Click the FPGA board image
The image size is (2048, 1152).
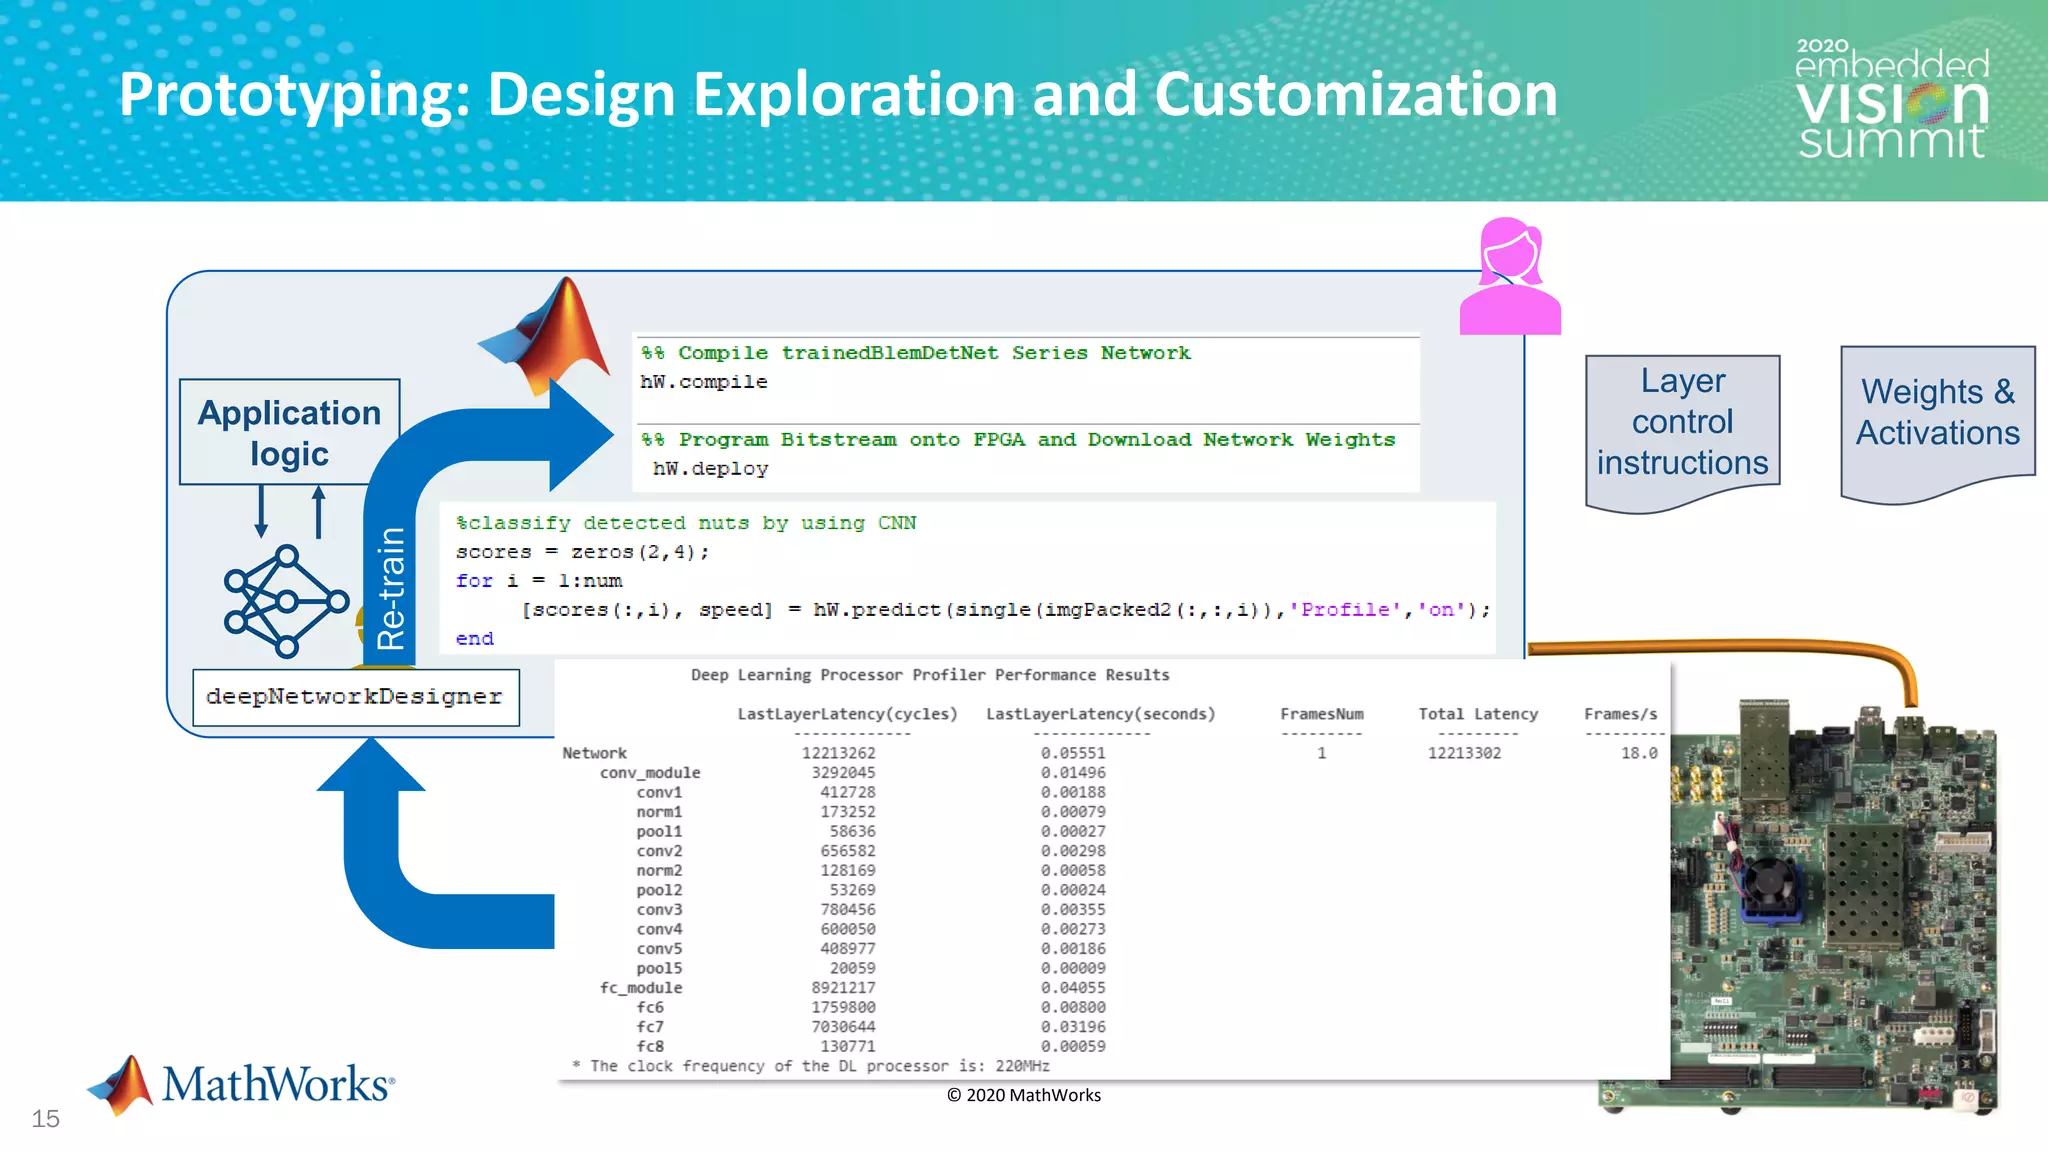(1835, 905)
